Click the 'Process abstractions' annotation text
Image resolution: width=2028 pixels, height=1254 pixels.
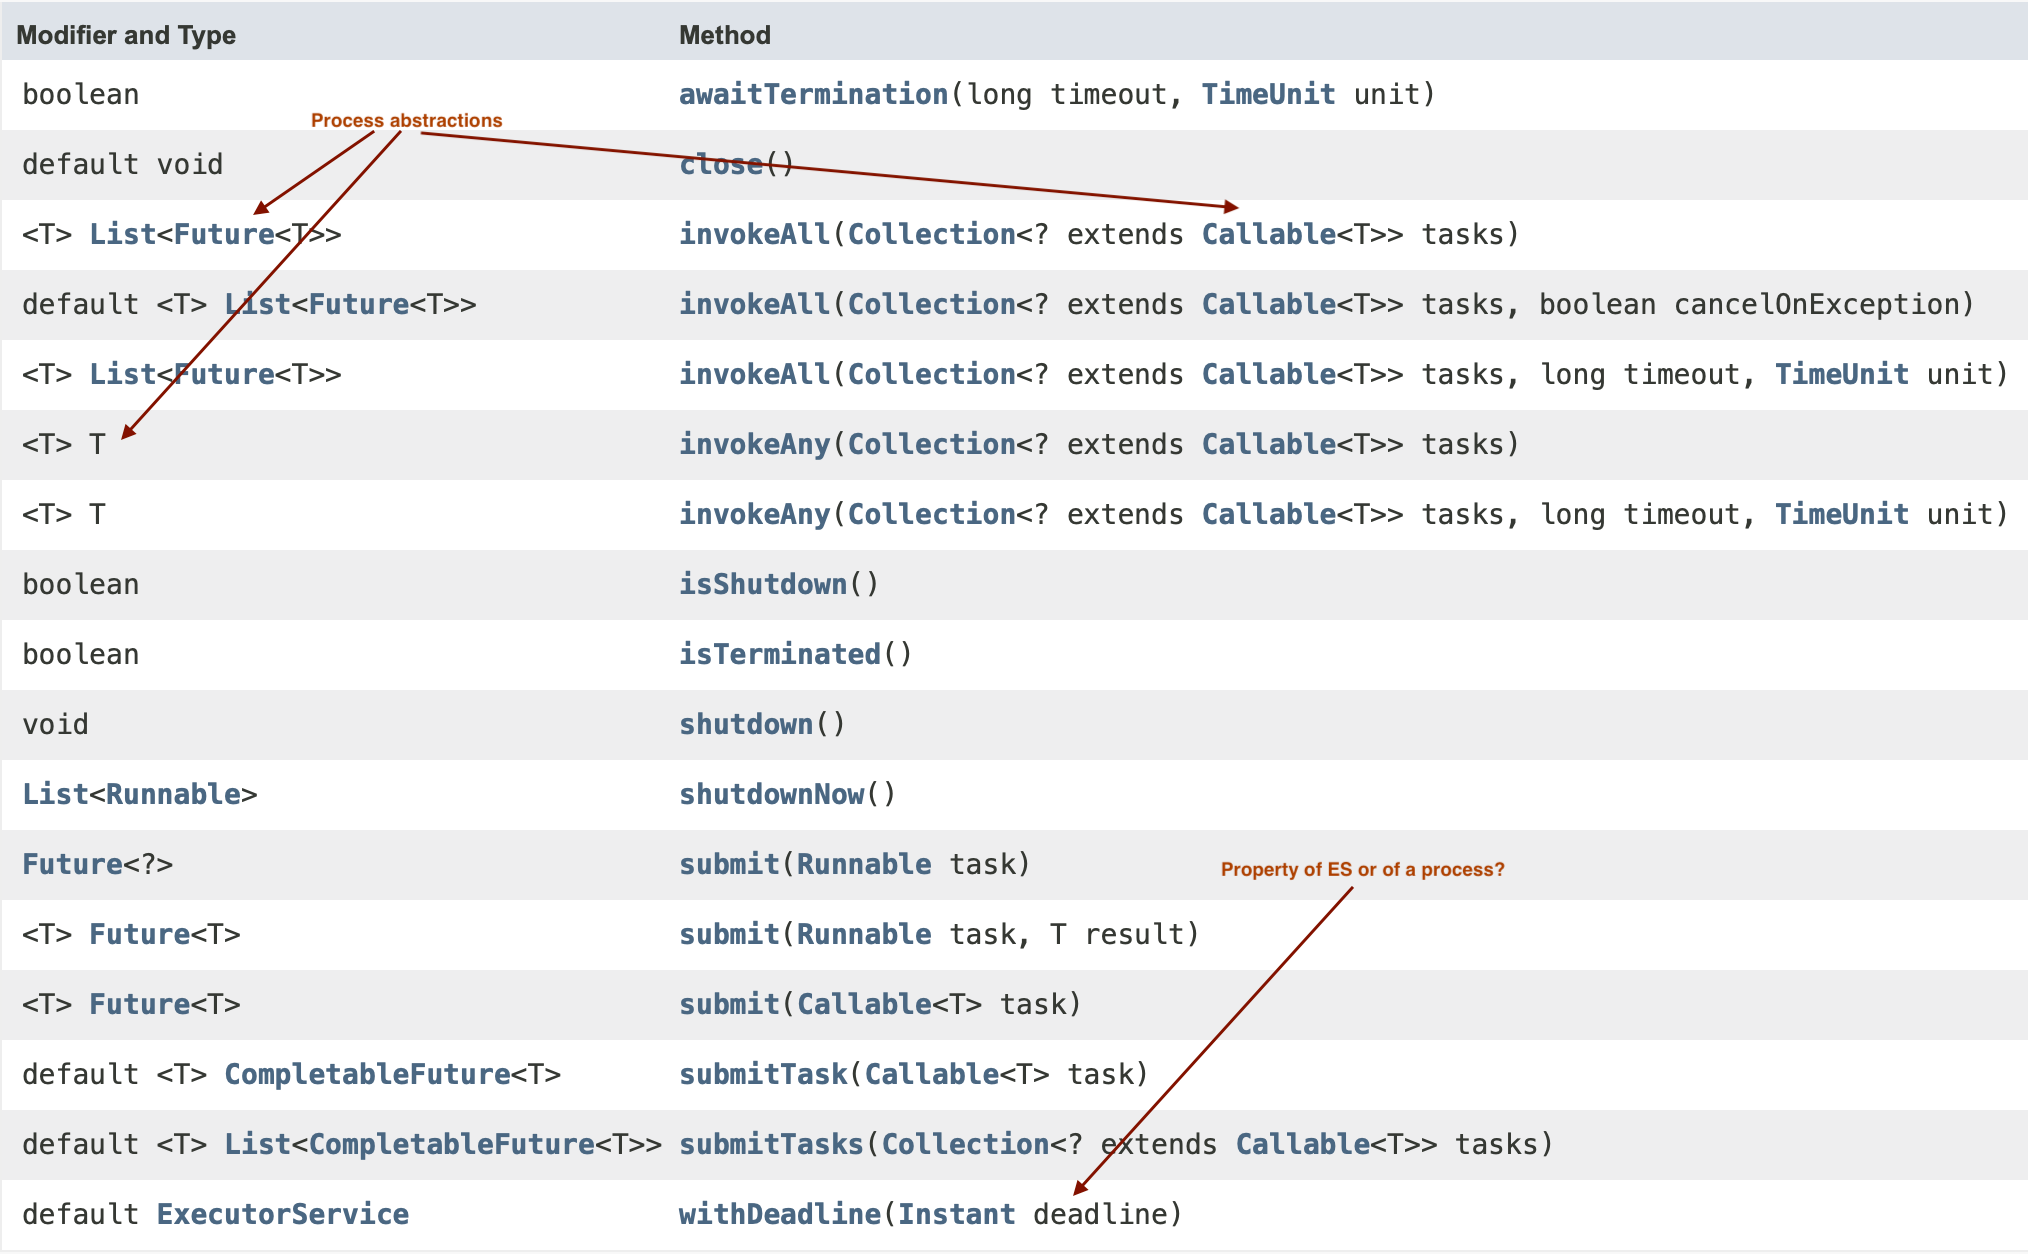[406, 120]
